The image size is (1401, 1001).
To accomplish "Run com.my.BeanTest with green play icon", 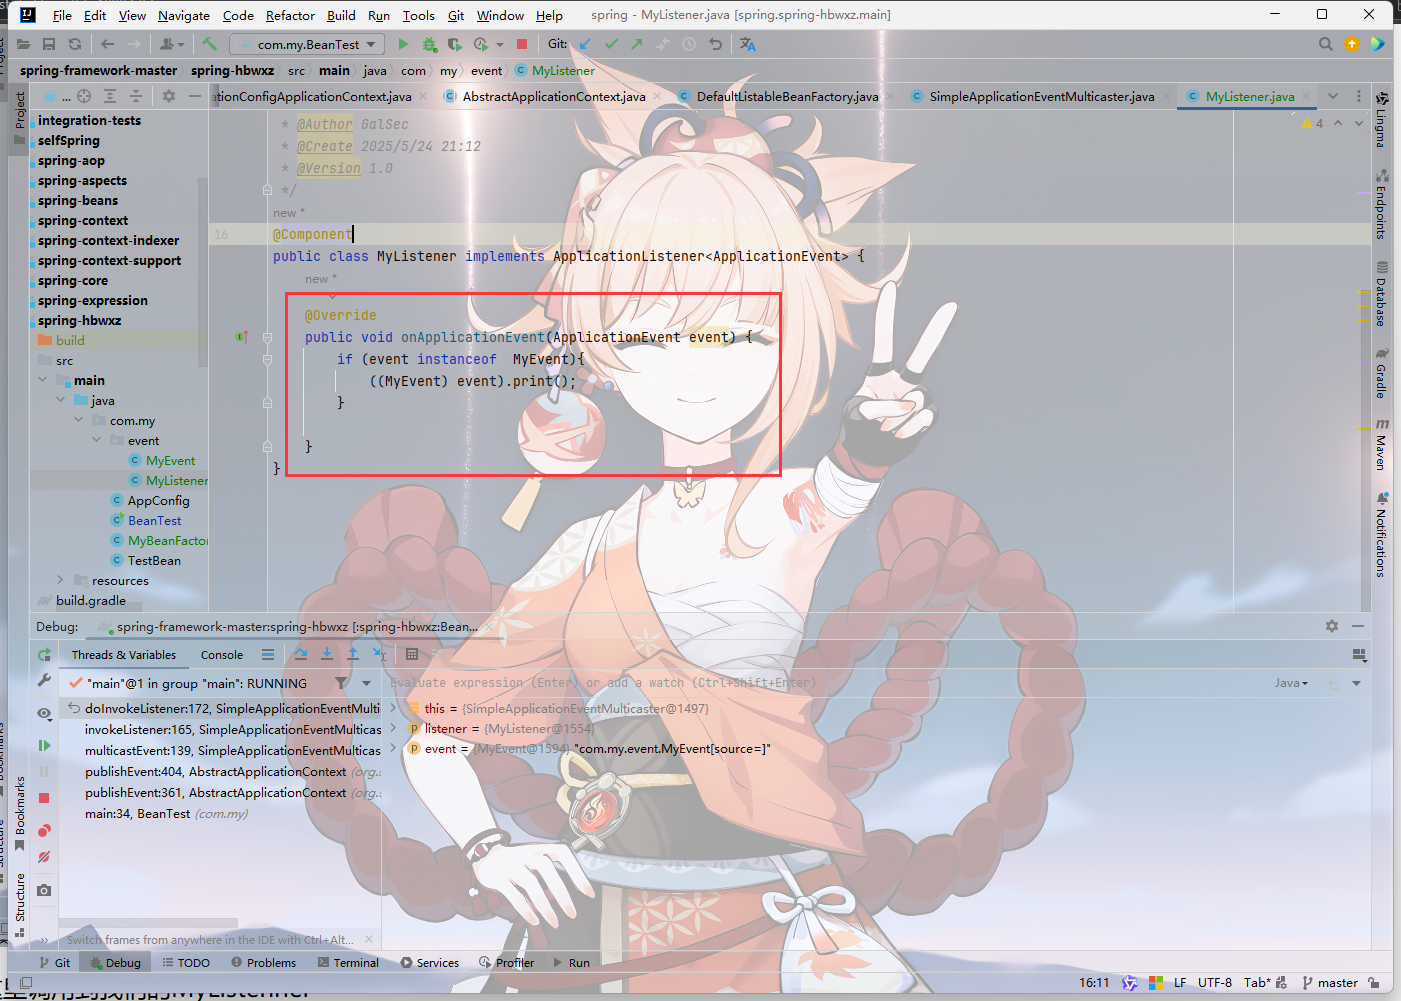I will pos(403,44).
